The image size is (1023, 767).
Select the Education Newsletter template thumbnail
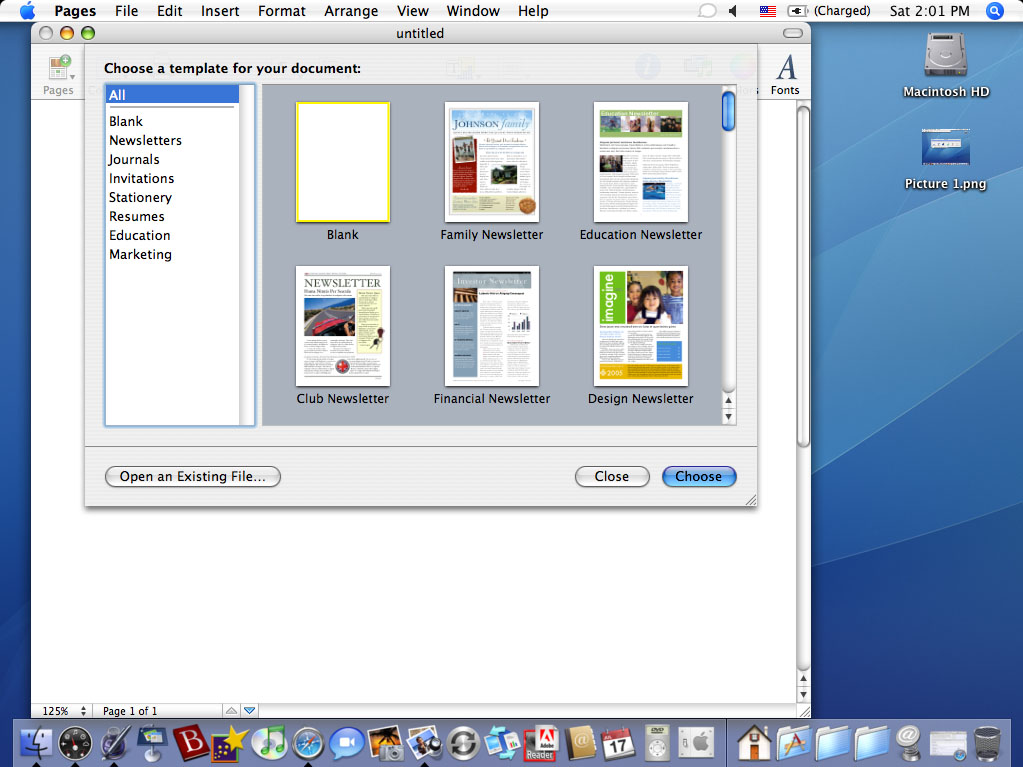coord(641,162)
